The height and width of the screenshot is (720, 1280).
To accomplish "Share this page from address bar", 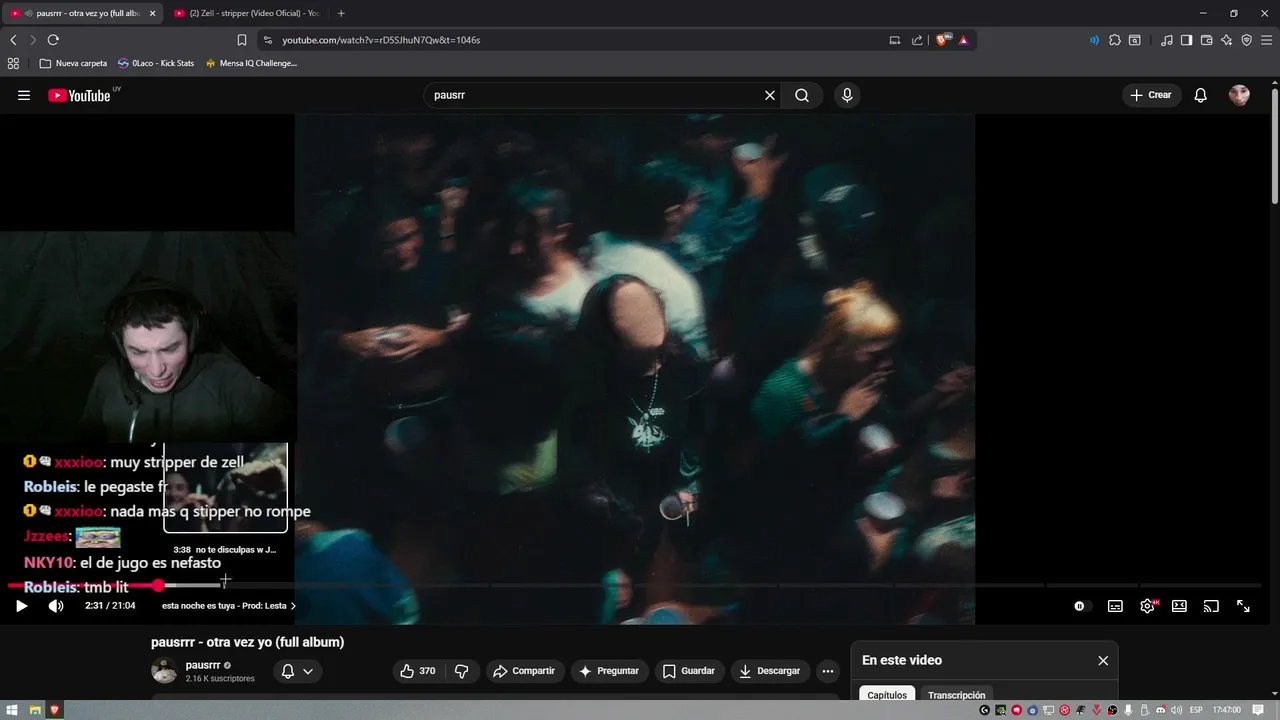I will pos(917,40).
